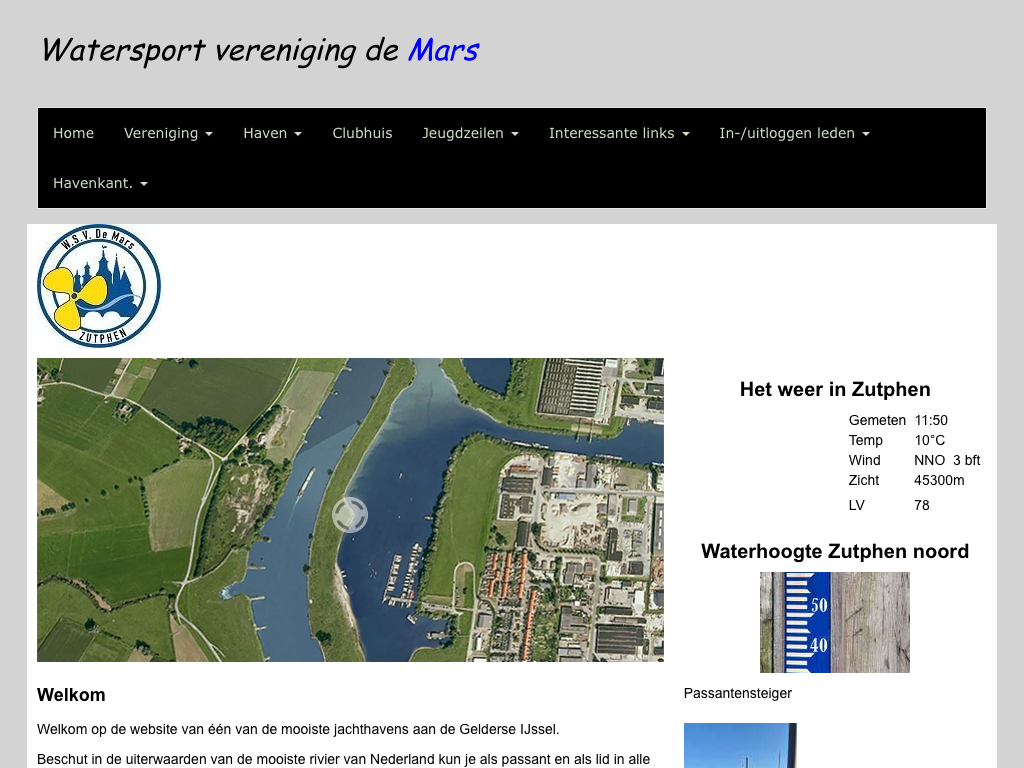Click the caret arrow next to Havenkant.
The height and width of the screenshot is (768, 1024).
point(144,185)
